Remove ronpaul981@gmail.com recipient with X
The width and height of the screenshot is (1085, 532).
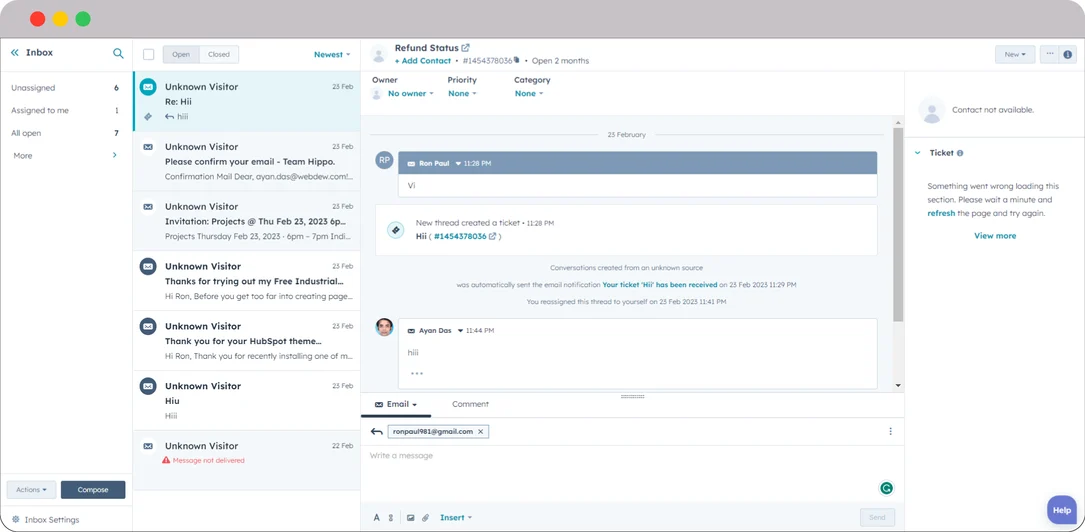[x=481, y=431]
